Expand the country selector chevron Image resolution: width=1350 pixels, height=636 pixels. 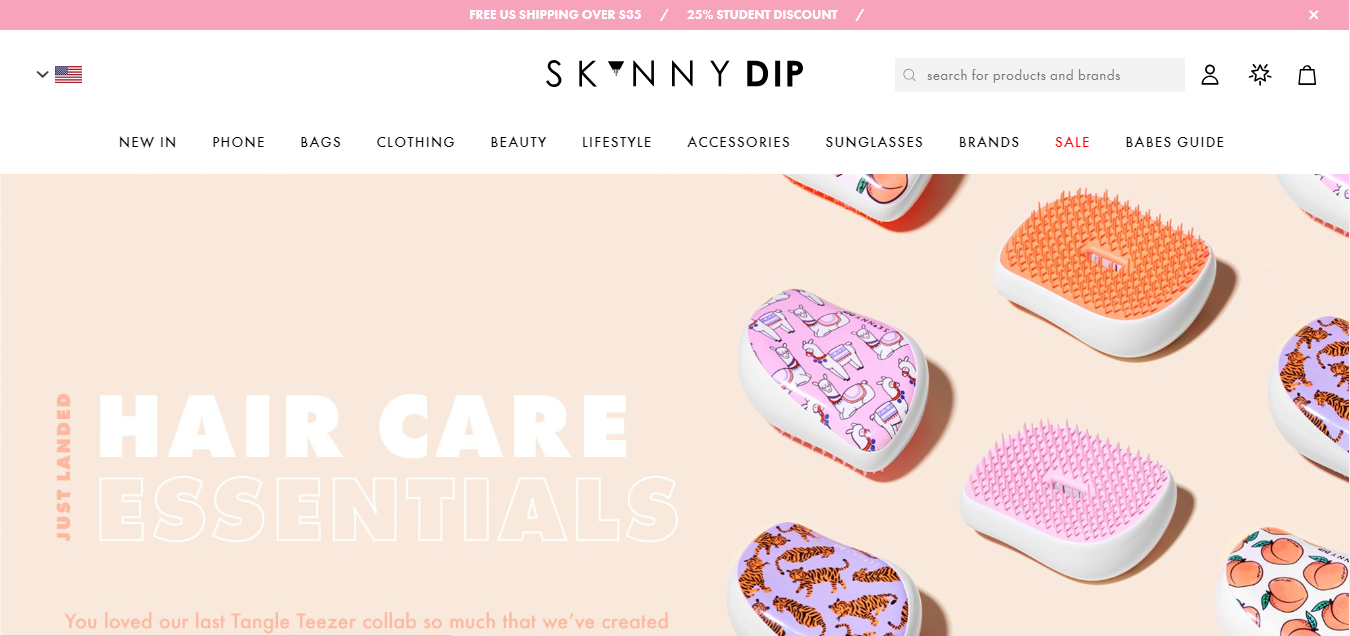[x=42, y=74]
